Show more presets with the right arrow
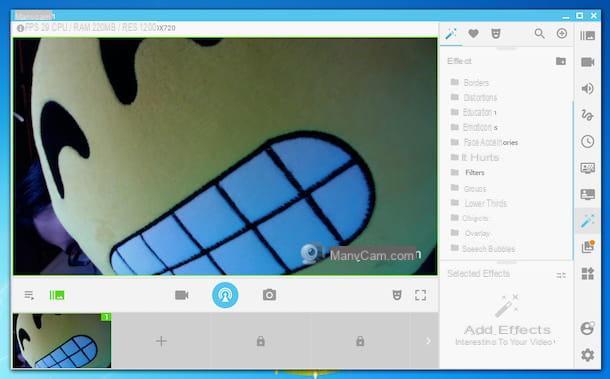The image size is (610, 379). 428,341
